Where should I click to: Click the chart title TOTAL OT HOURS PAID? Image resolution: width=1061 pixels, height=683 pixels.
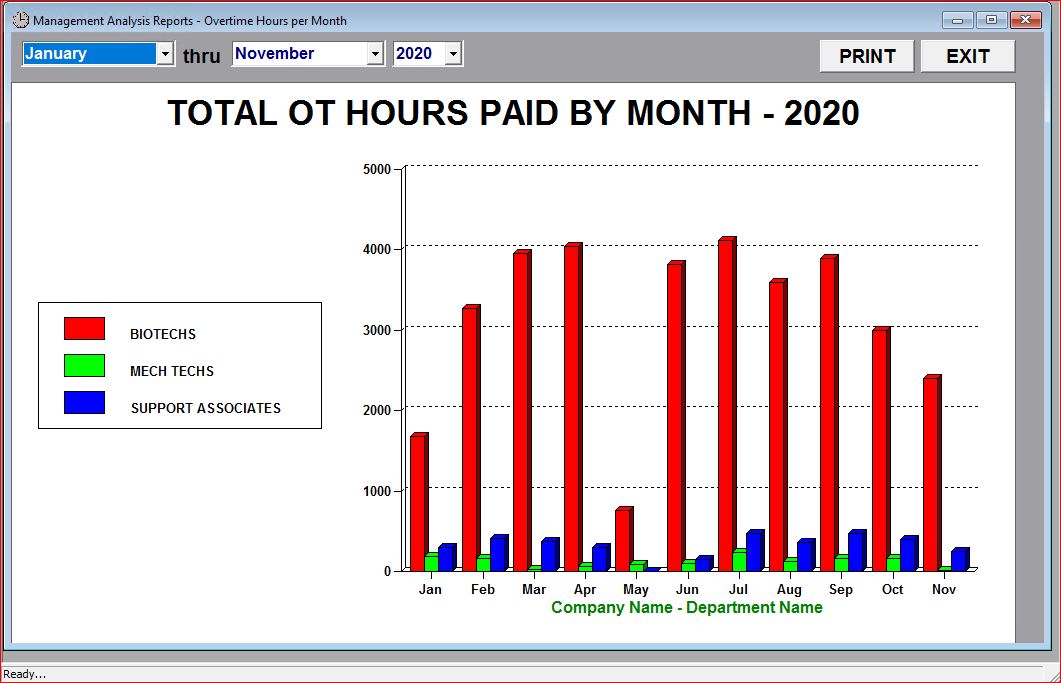point(514,113)
